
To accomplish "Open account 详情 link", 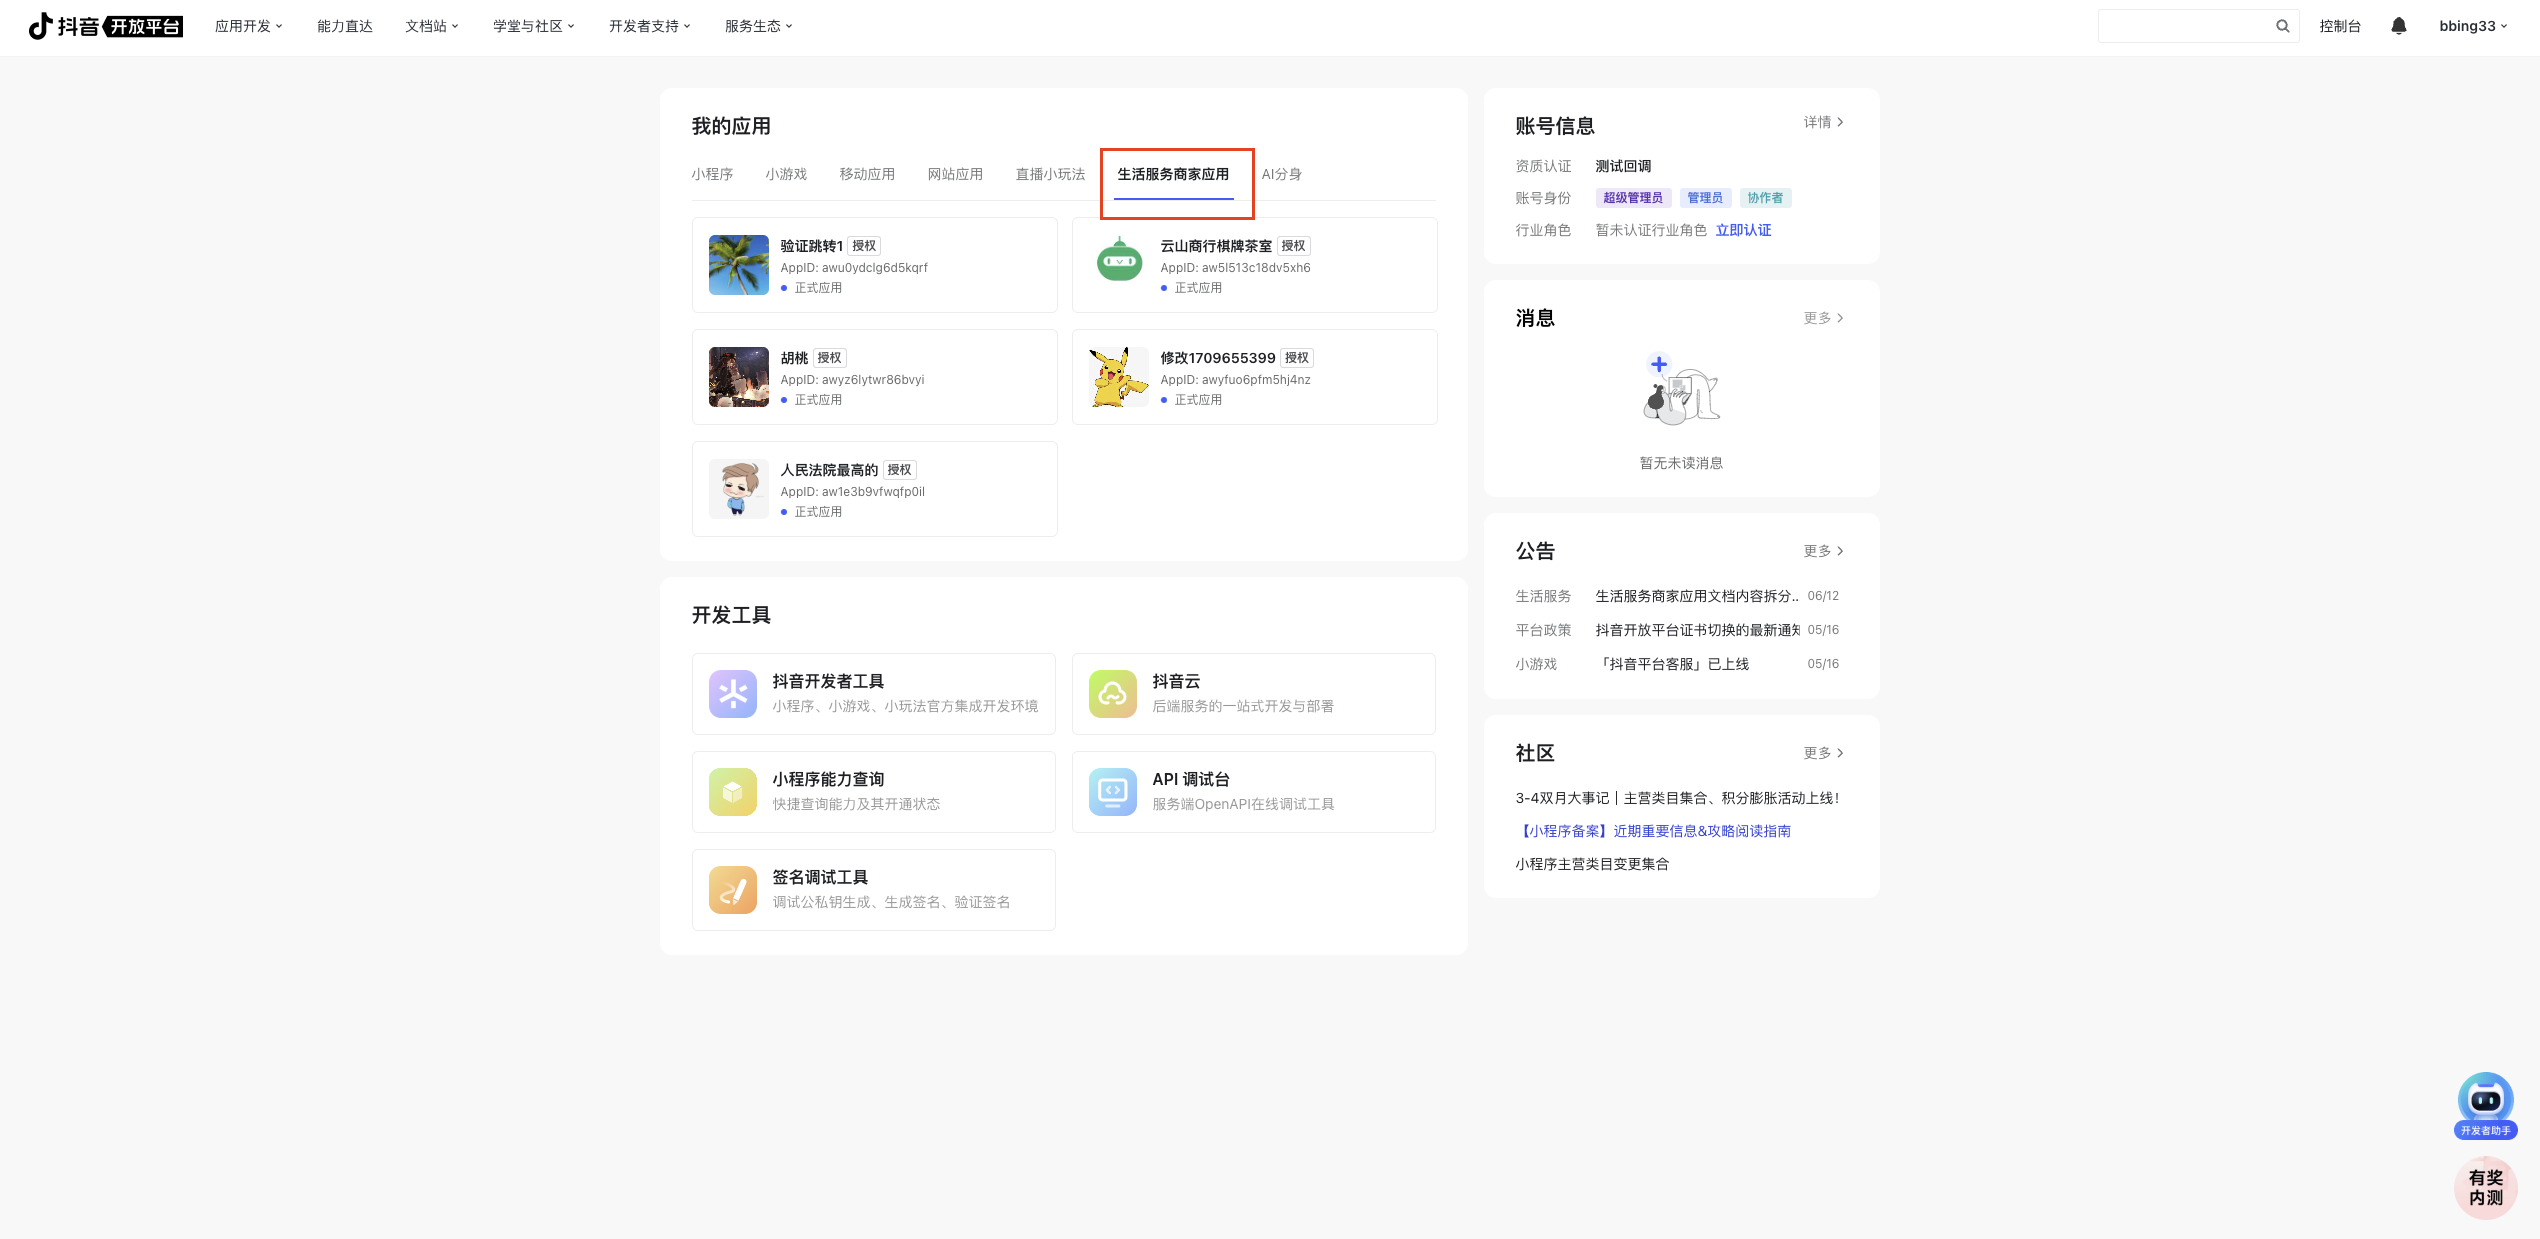I will click(x=1823, y=122).
